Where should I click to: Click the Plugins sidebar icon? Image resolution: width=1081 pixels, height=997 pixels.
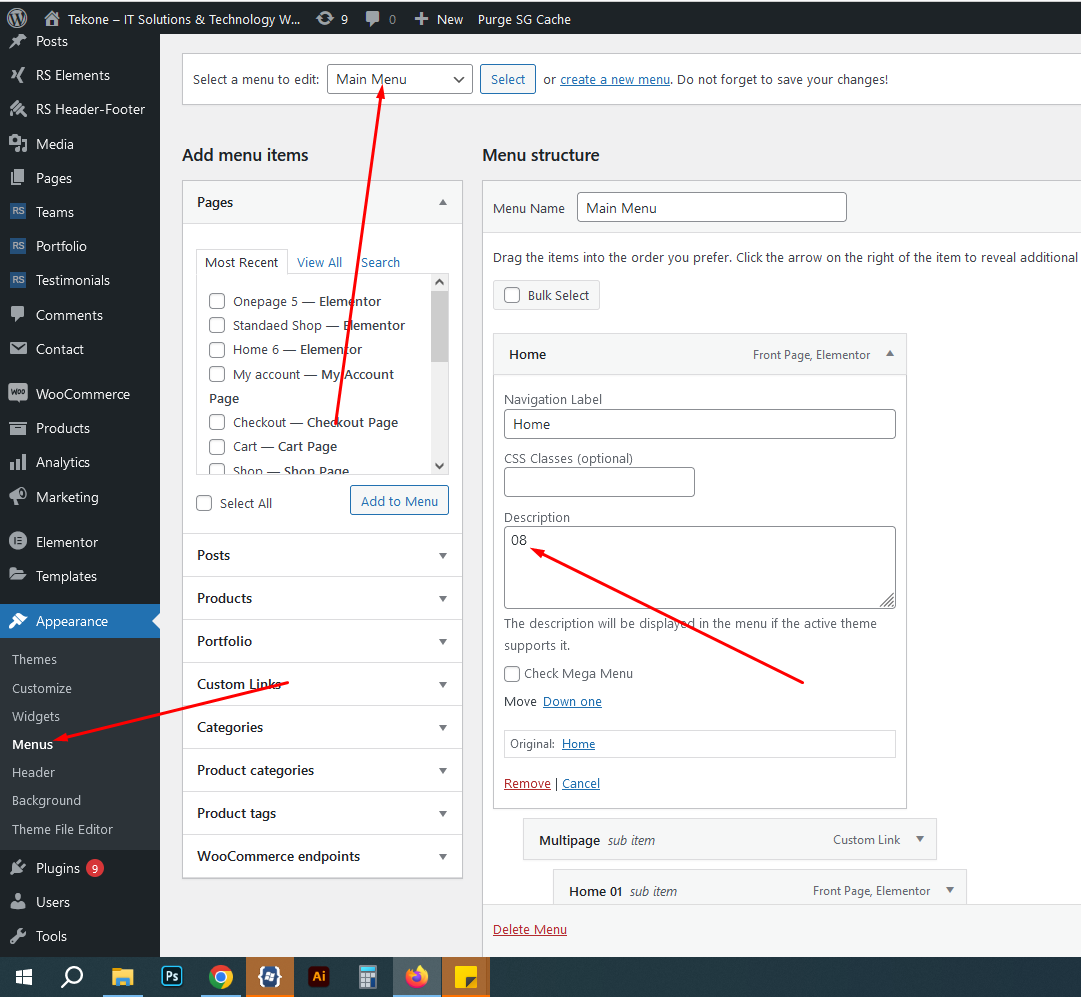tap(18, 867)
